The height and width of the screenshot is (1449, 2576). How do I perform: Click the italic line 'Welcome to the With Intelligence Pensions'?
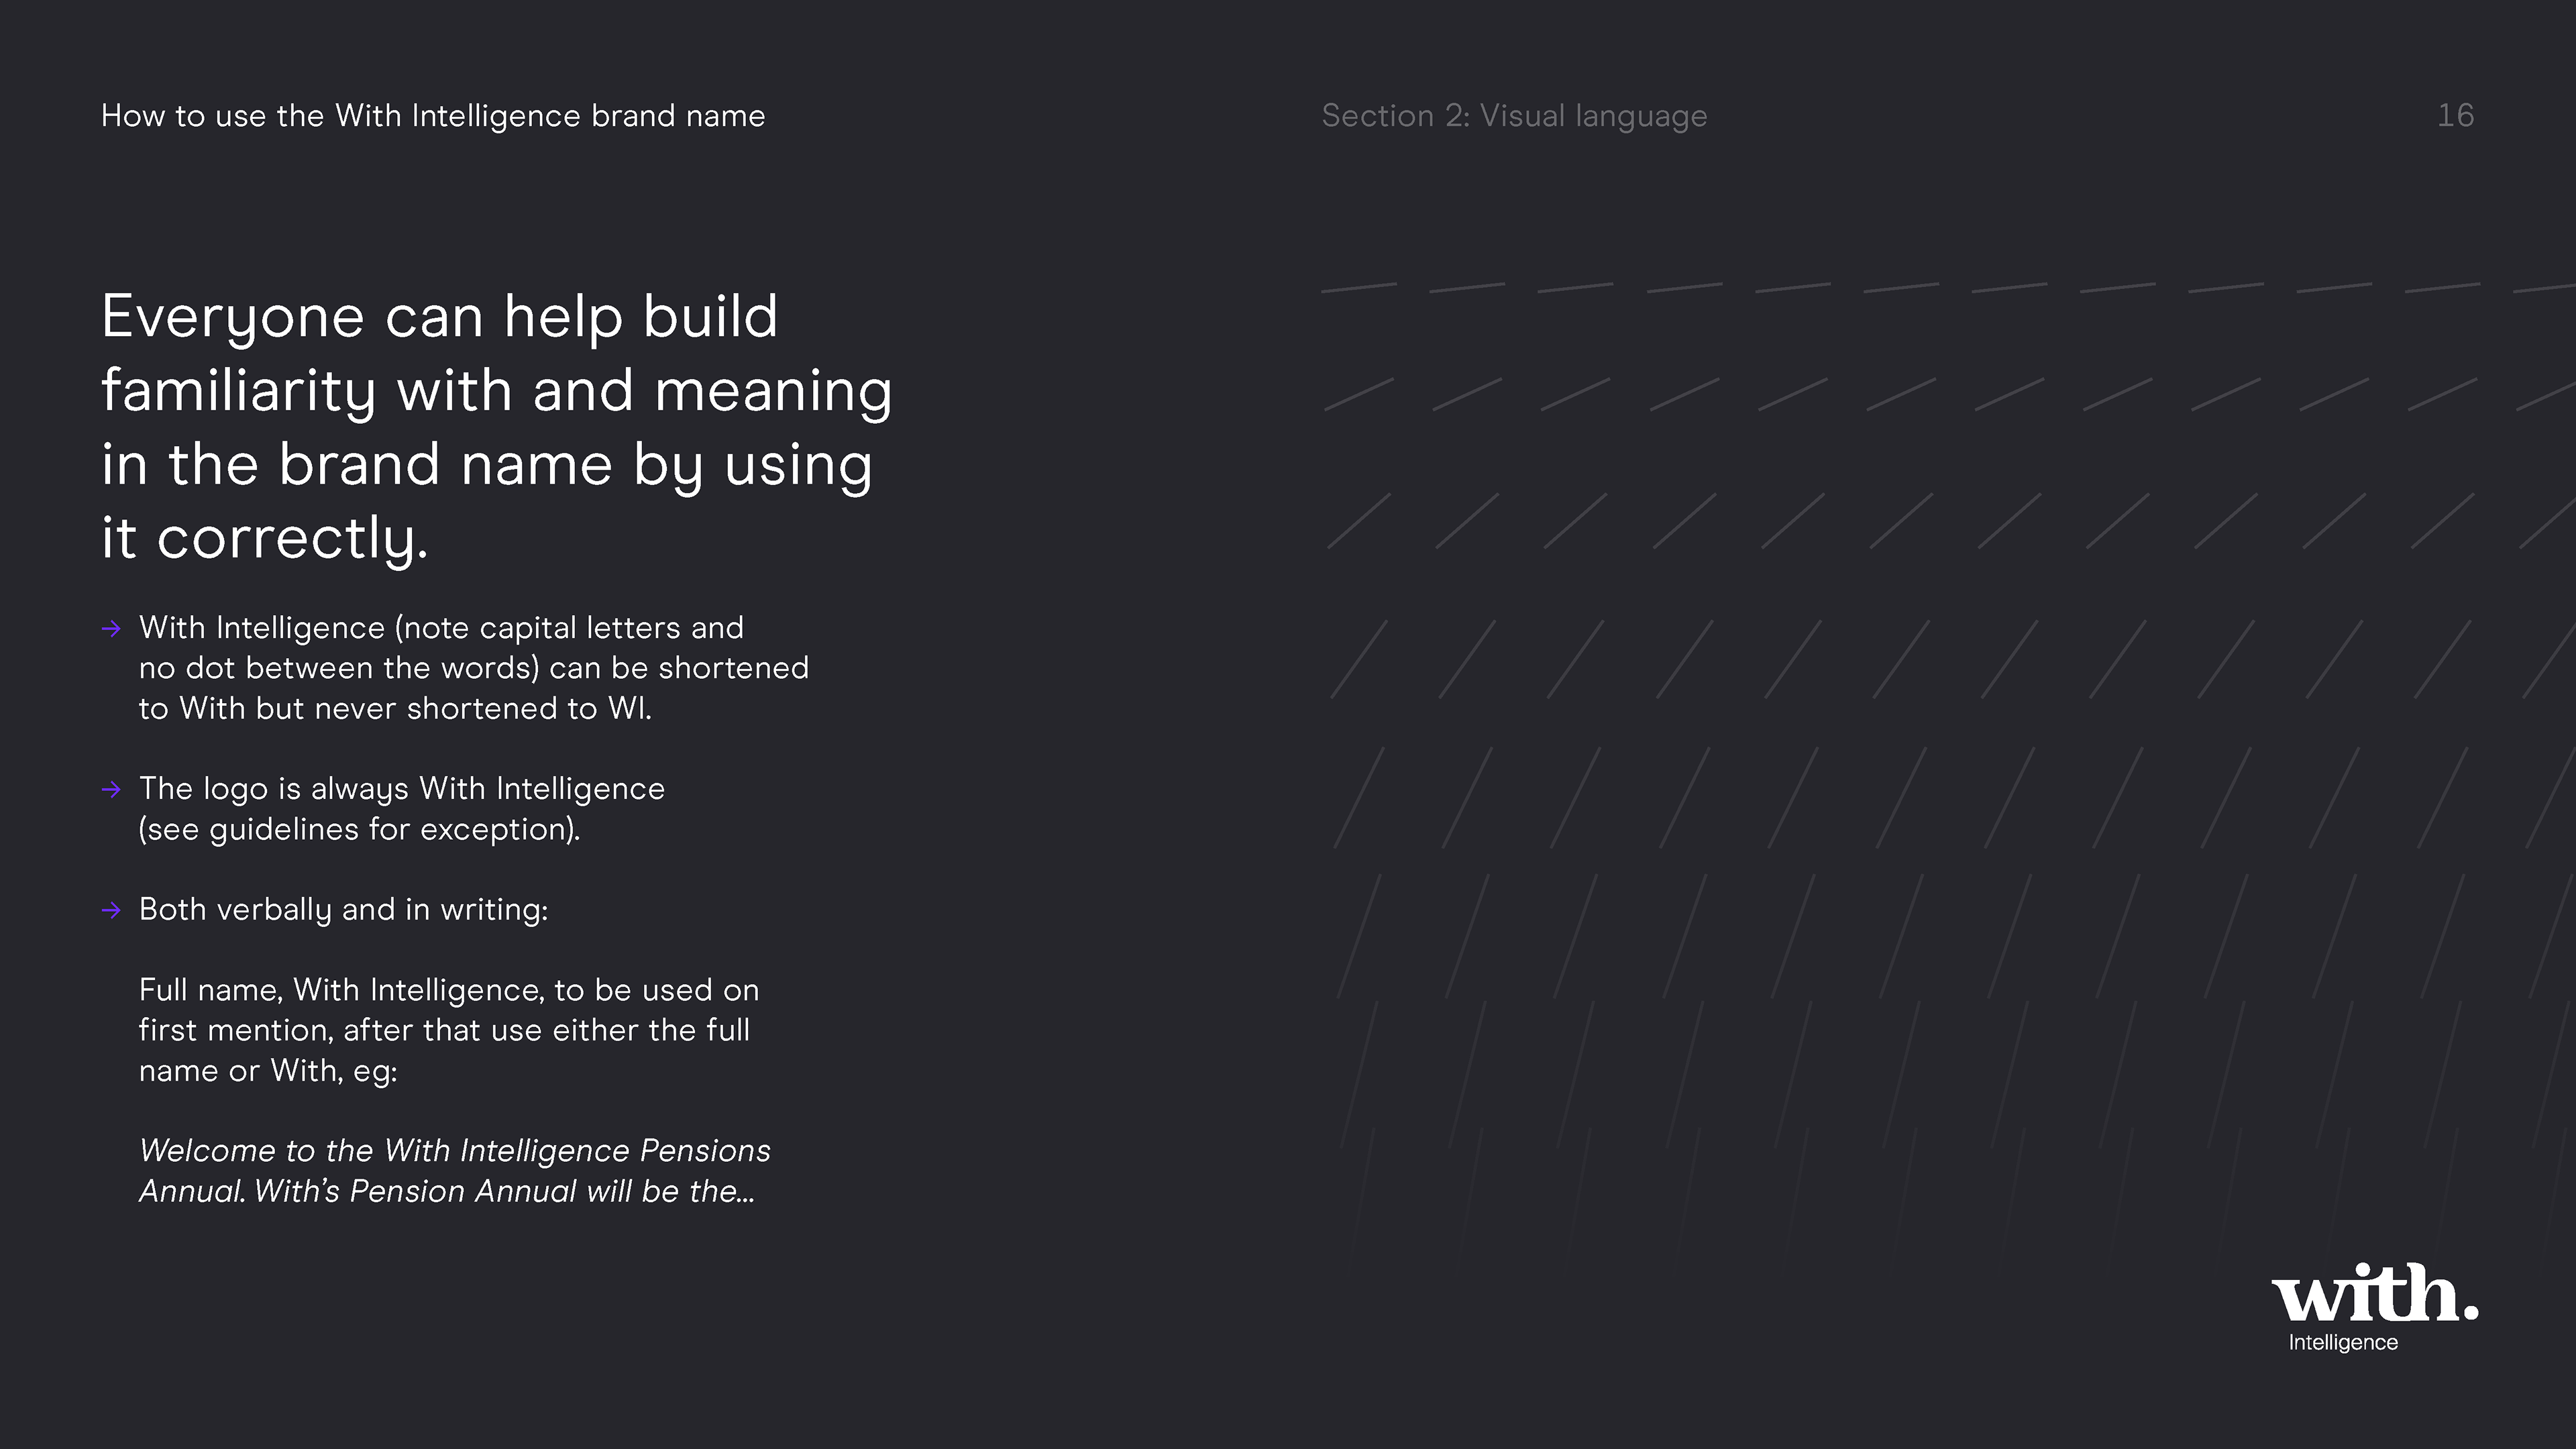tap(455, 1151)
